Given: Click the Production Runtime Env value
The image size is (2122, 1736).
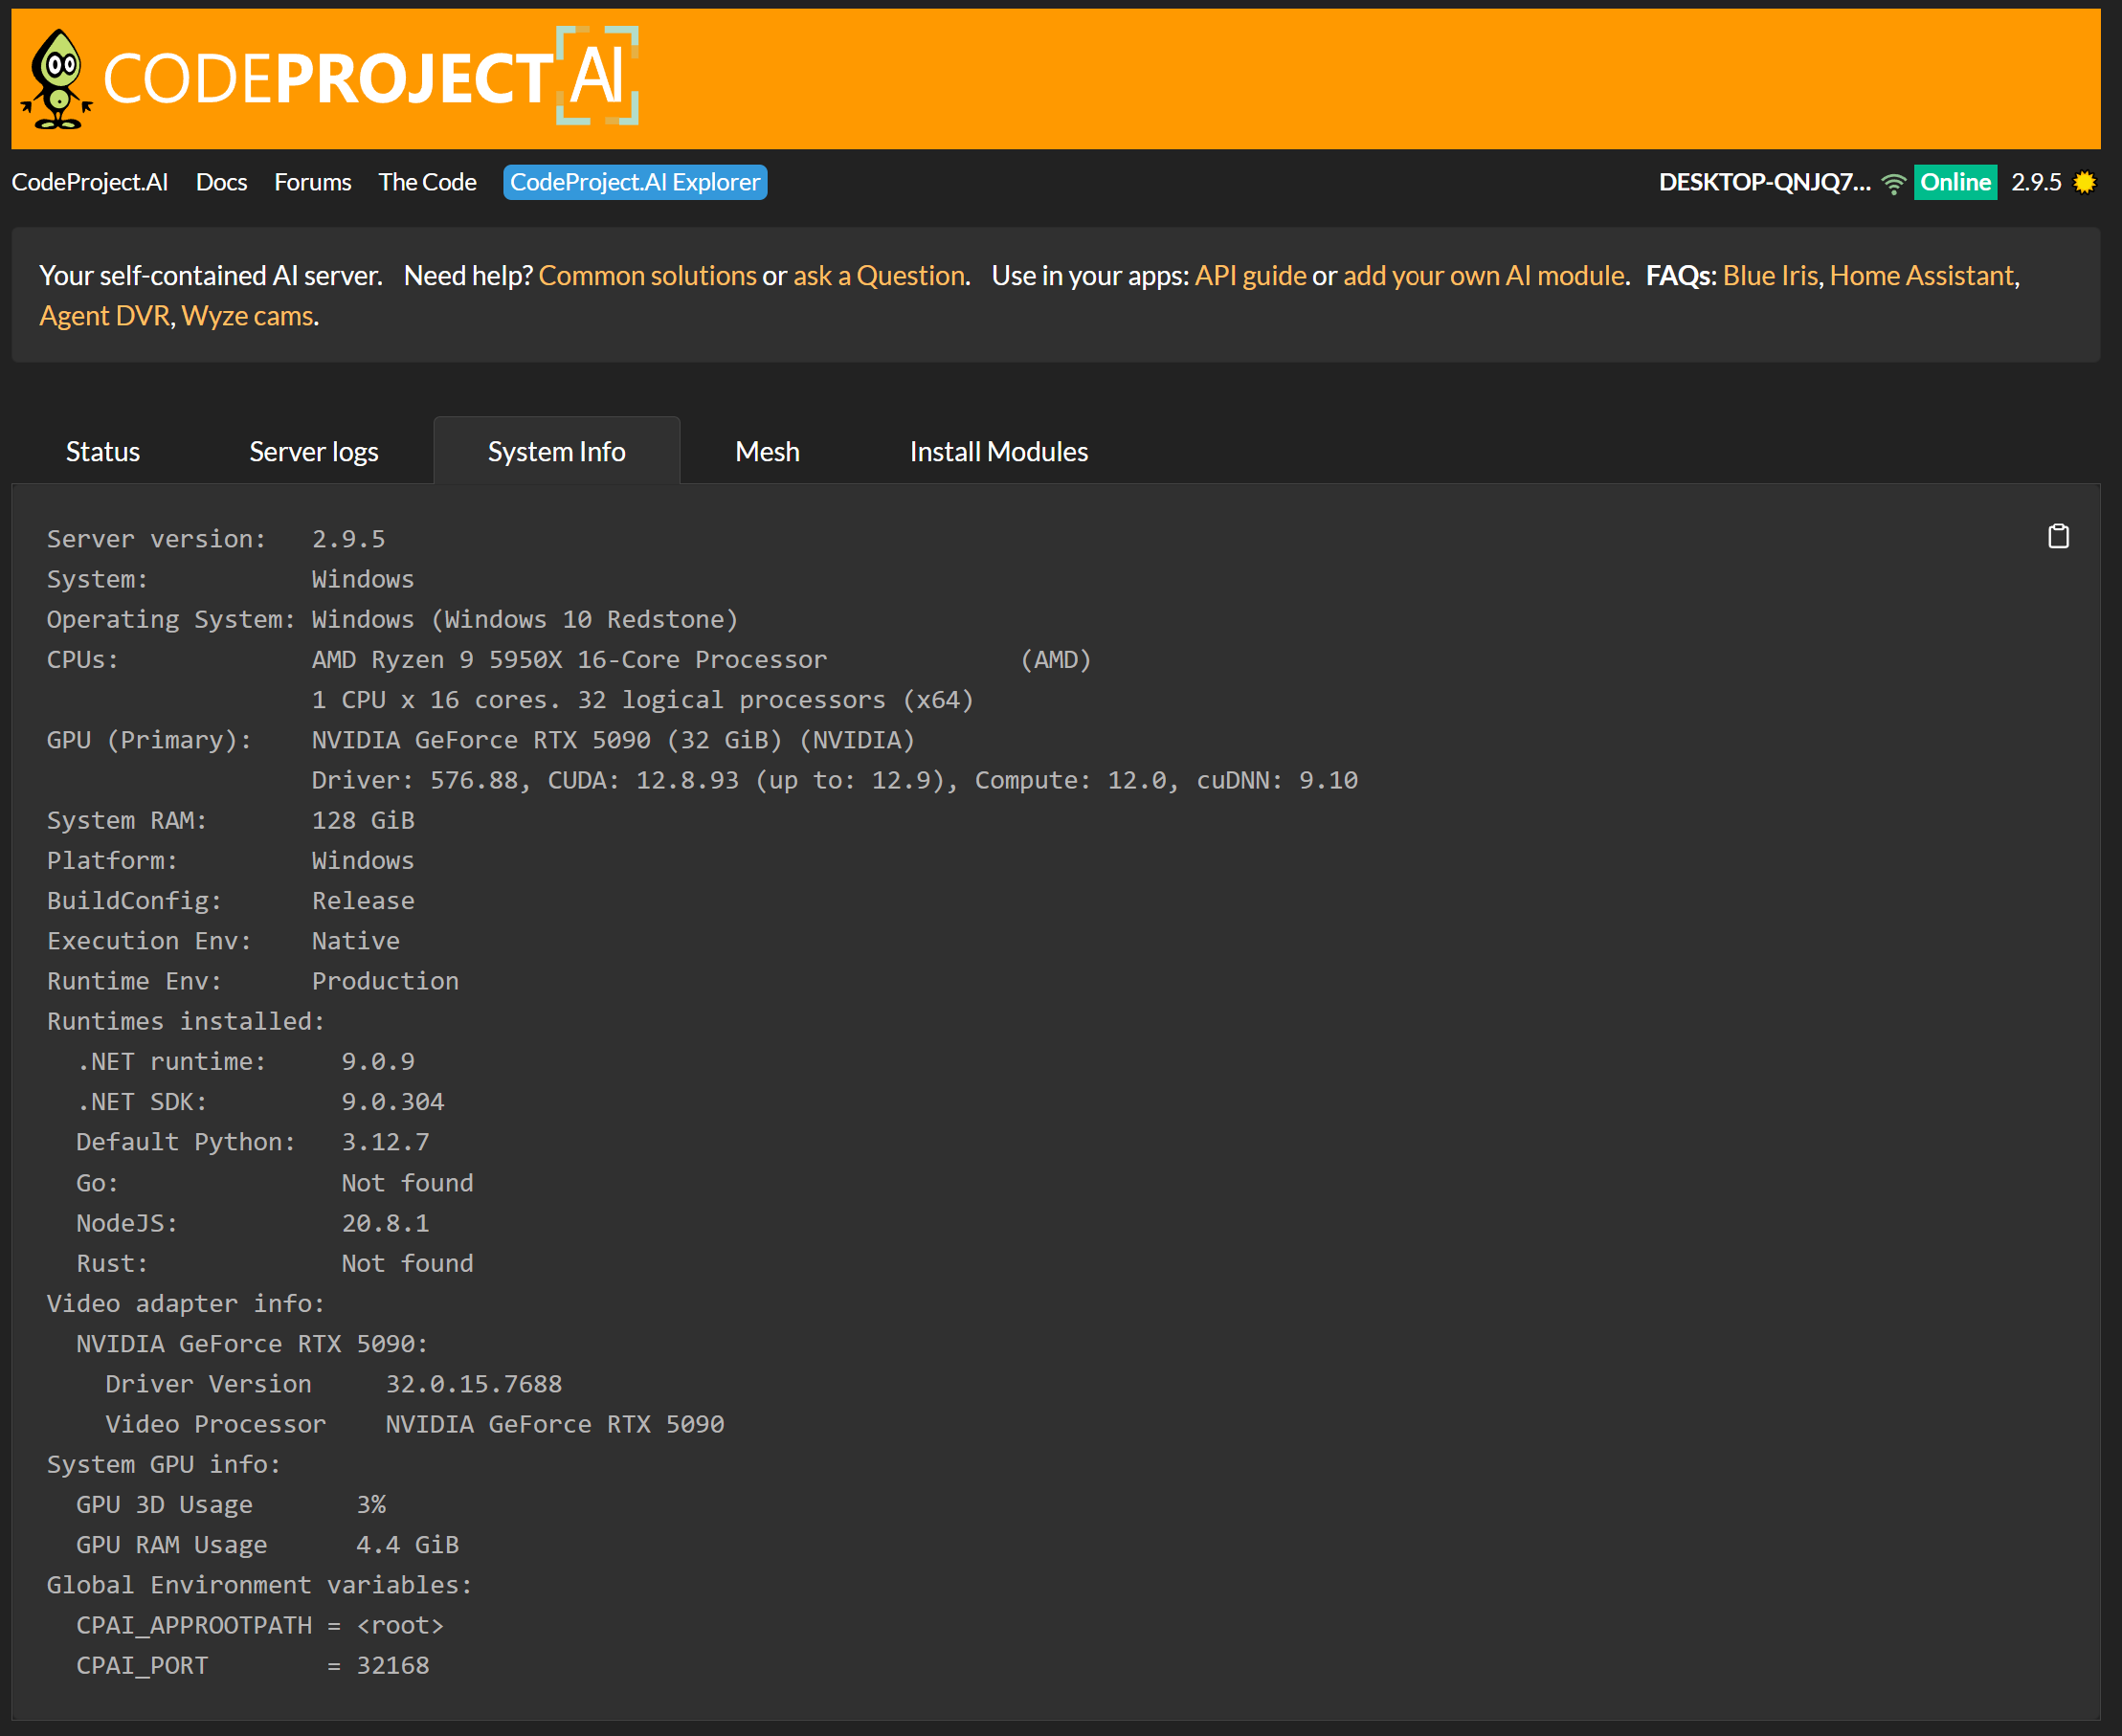Looking at the screenshot, I should [385, 981].
